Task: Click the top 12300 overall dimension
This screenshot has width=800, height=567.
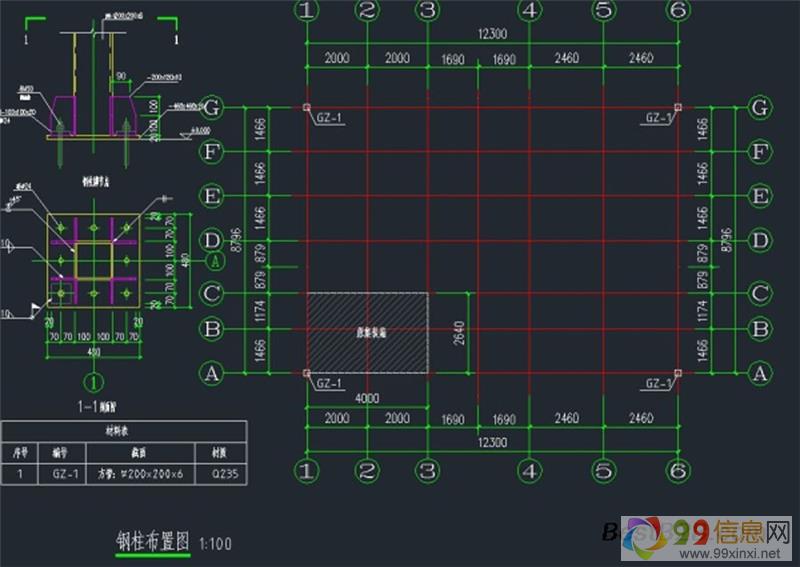Action: pos(492,34)
